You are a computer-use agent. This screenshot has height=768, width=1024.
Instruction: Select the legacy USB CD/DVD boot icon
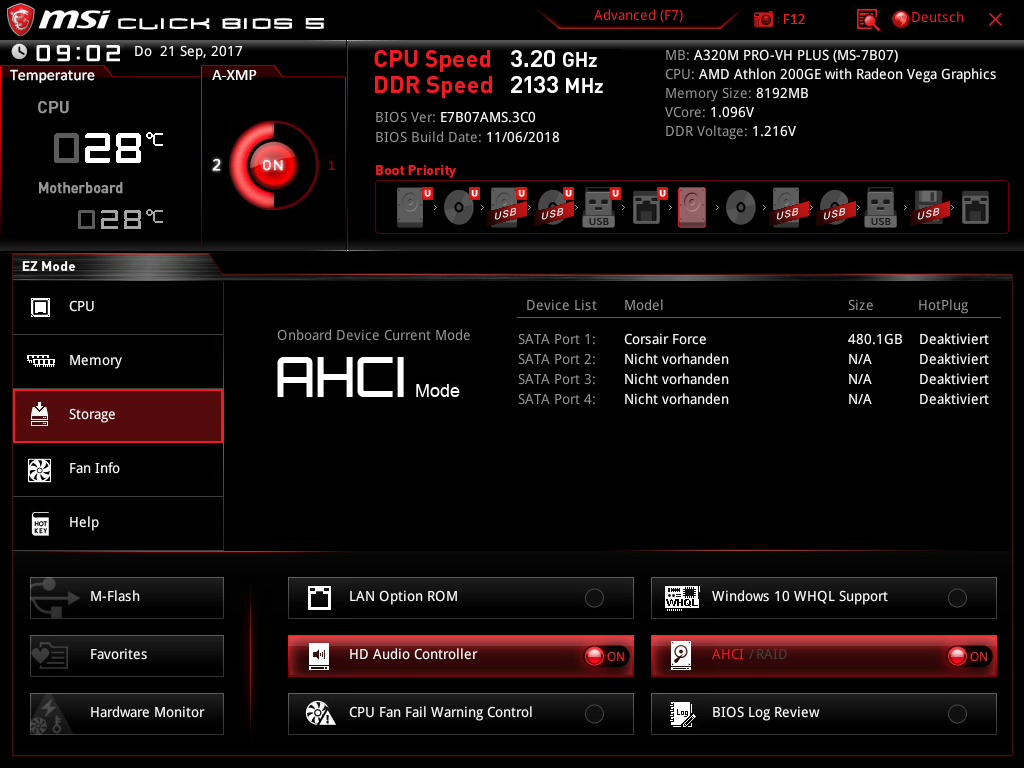click(834, 208)
